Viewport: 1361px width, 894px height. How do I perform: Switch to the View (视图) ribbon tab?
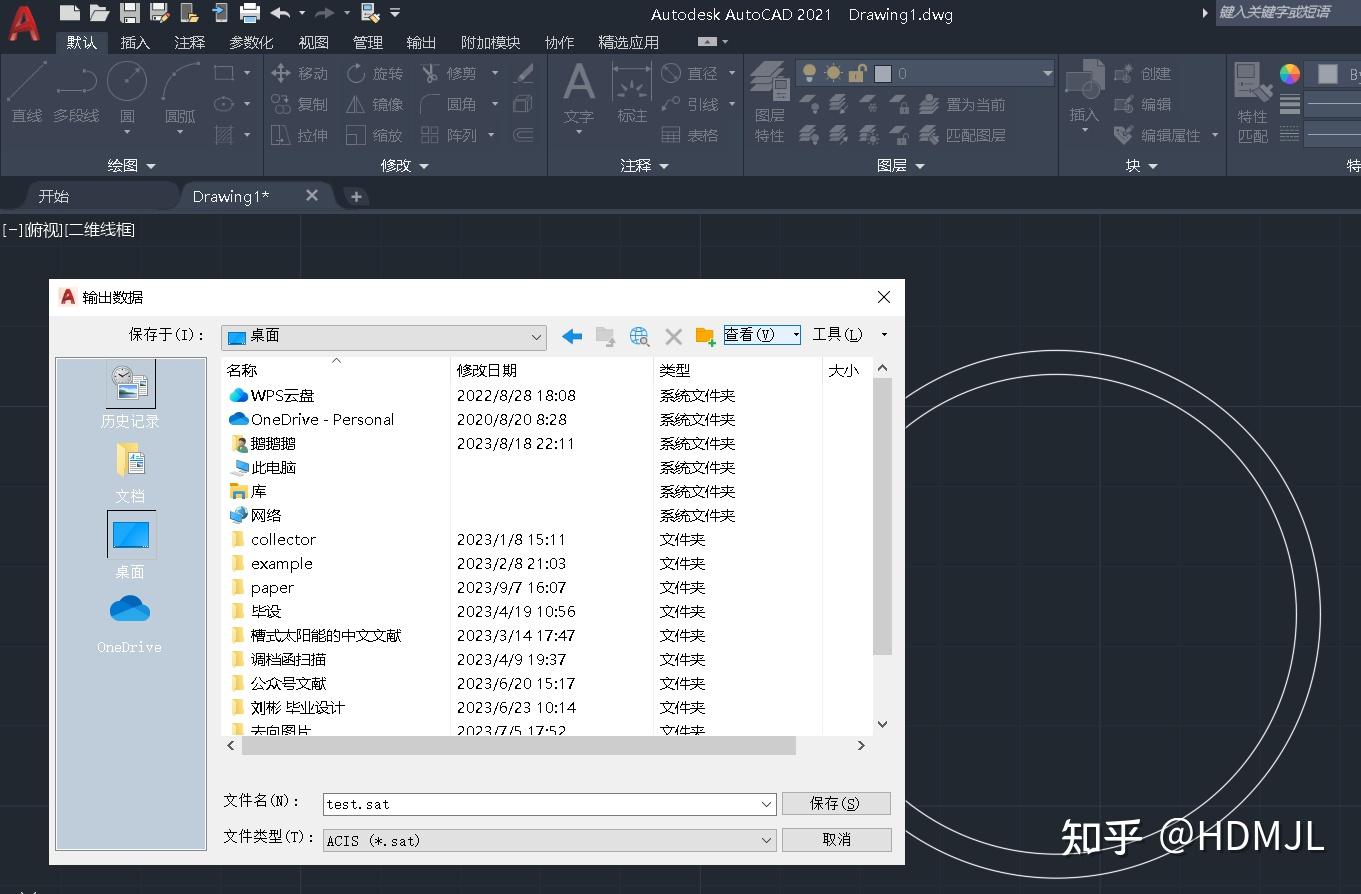[314, 42]
